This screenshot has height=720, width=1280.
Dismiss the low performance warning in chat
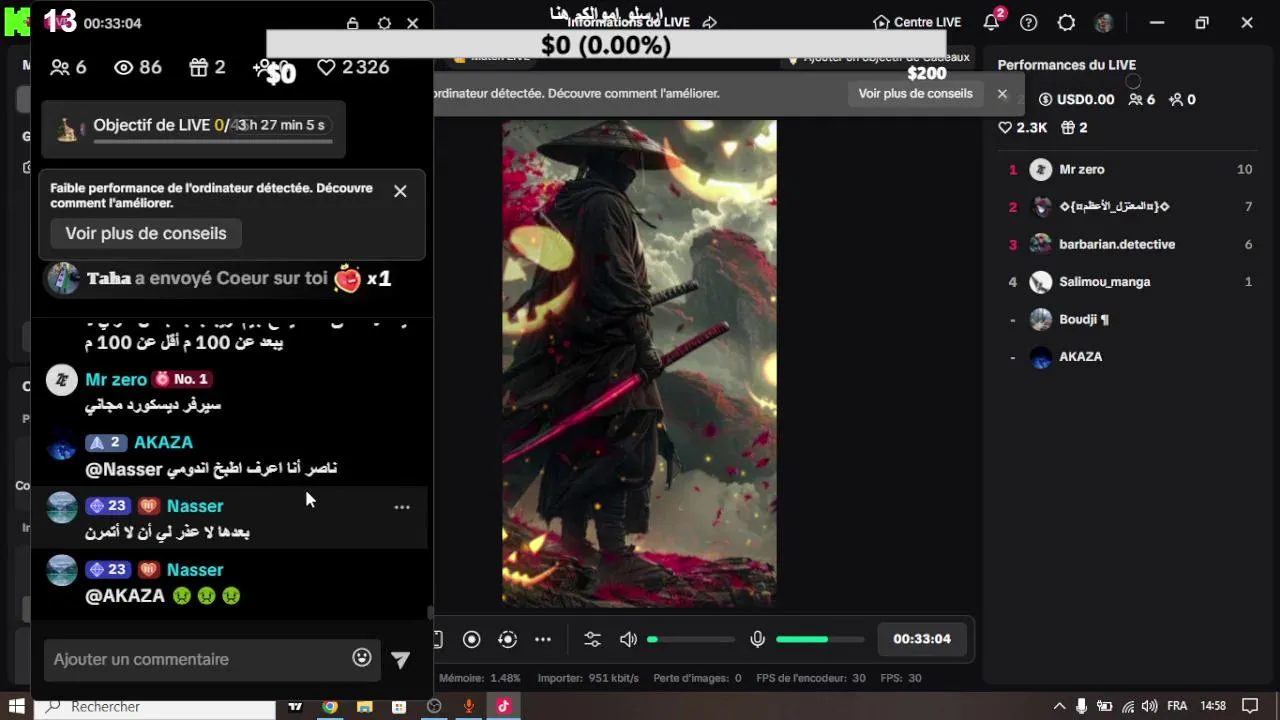[400, 191]
